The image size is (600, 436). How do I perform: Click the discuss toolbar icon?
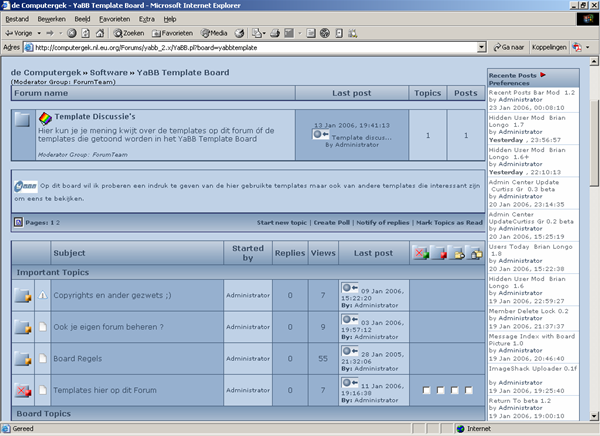point(311,33)
